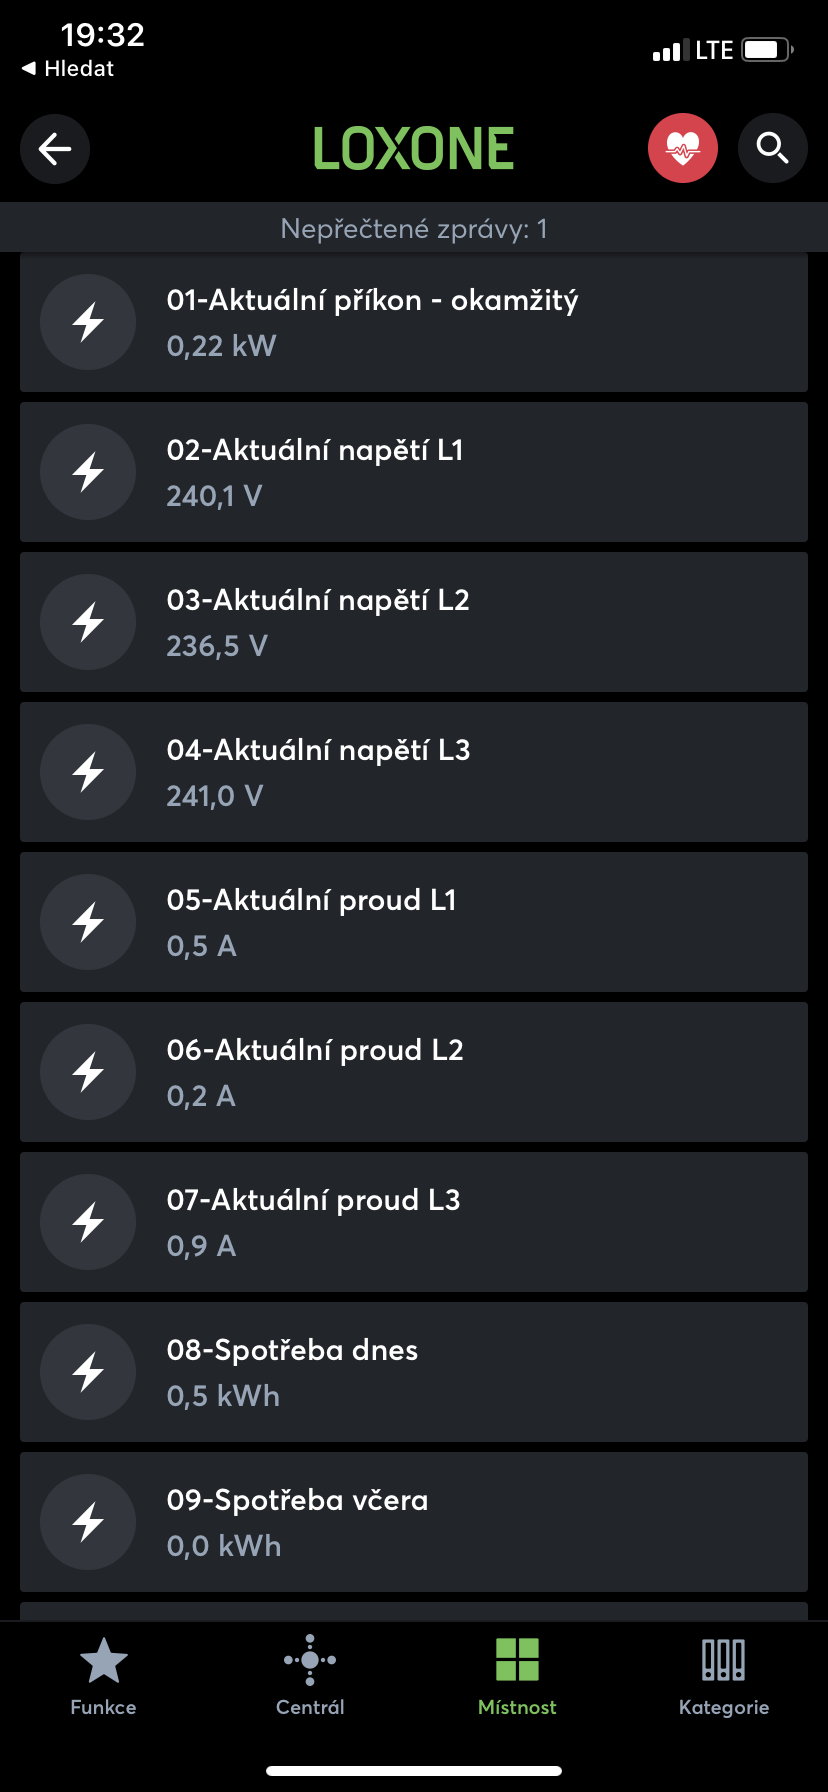The height and width of the screenshot is (1792, 828).
Task: Tap the 0,22 kW power reading
Action: (221, 346)
